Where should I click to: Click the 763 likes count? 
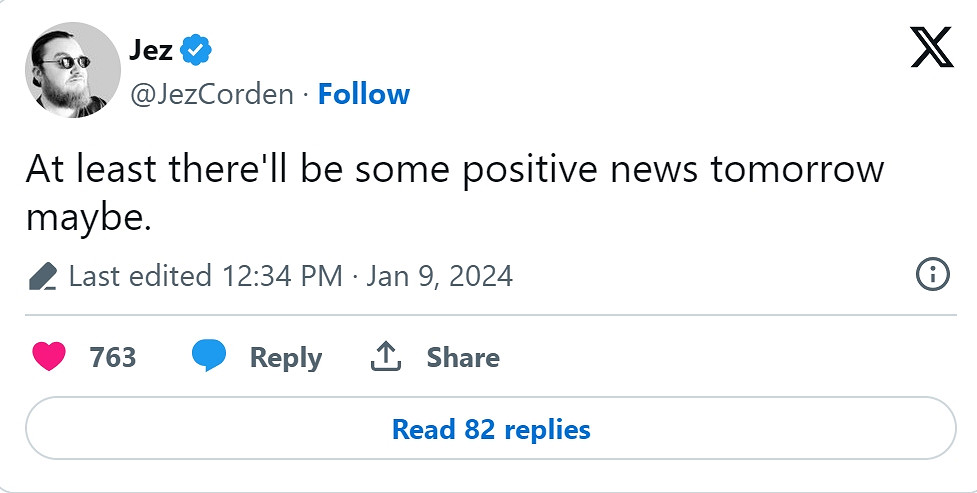pos(112,357)
